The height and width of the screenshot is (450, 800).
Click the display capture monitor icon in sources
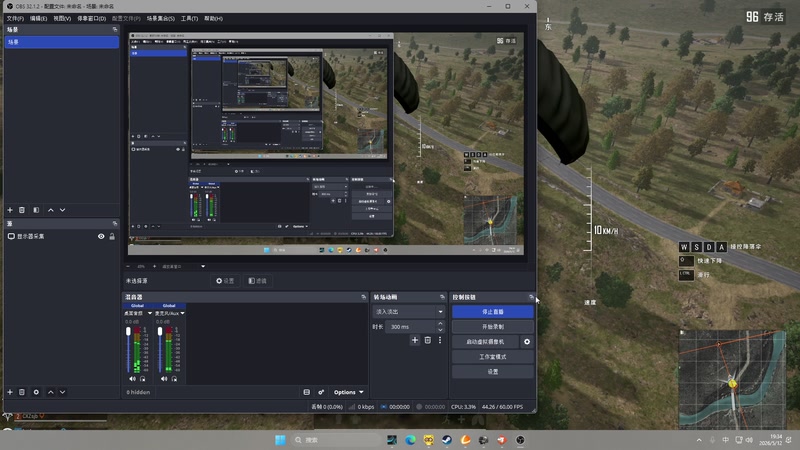11,236
